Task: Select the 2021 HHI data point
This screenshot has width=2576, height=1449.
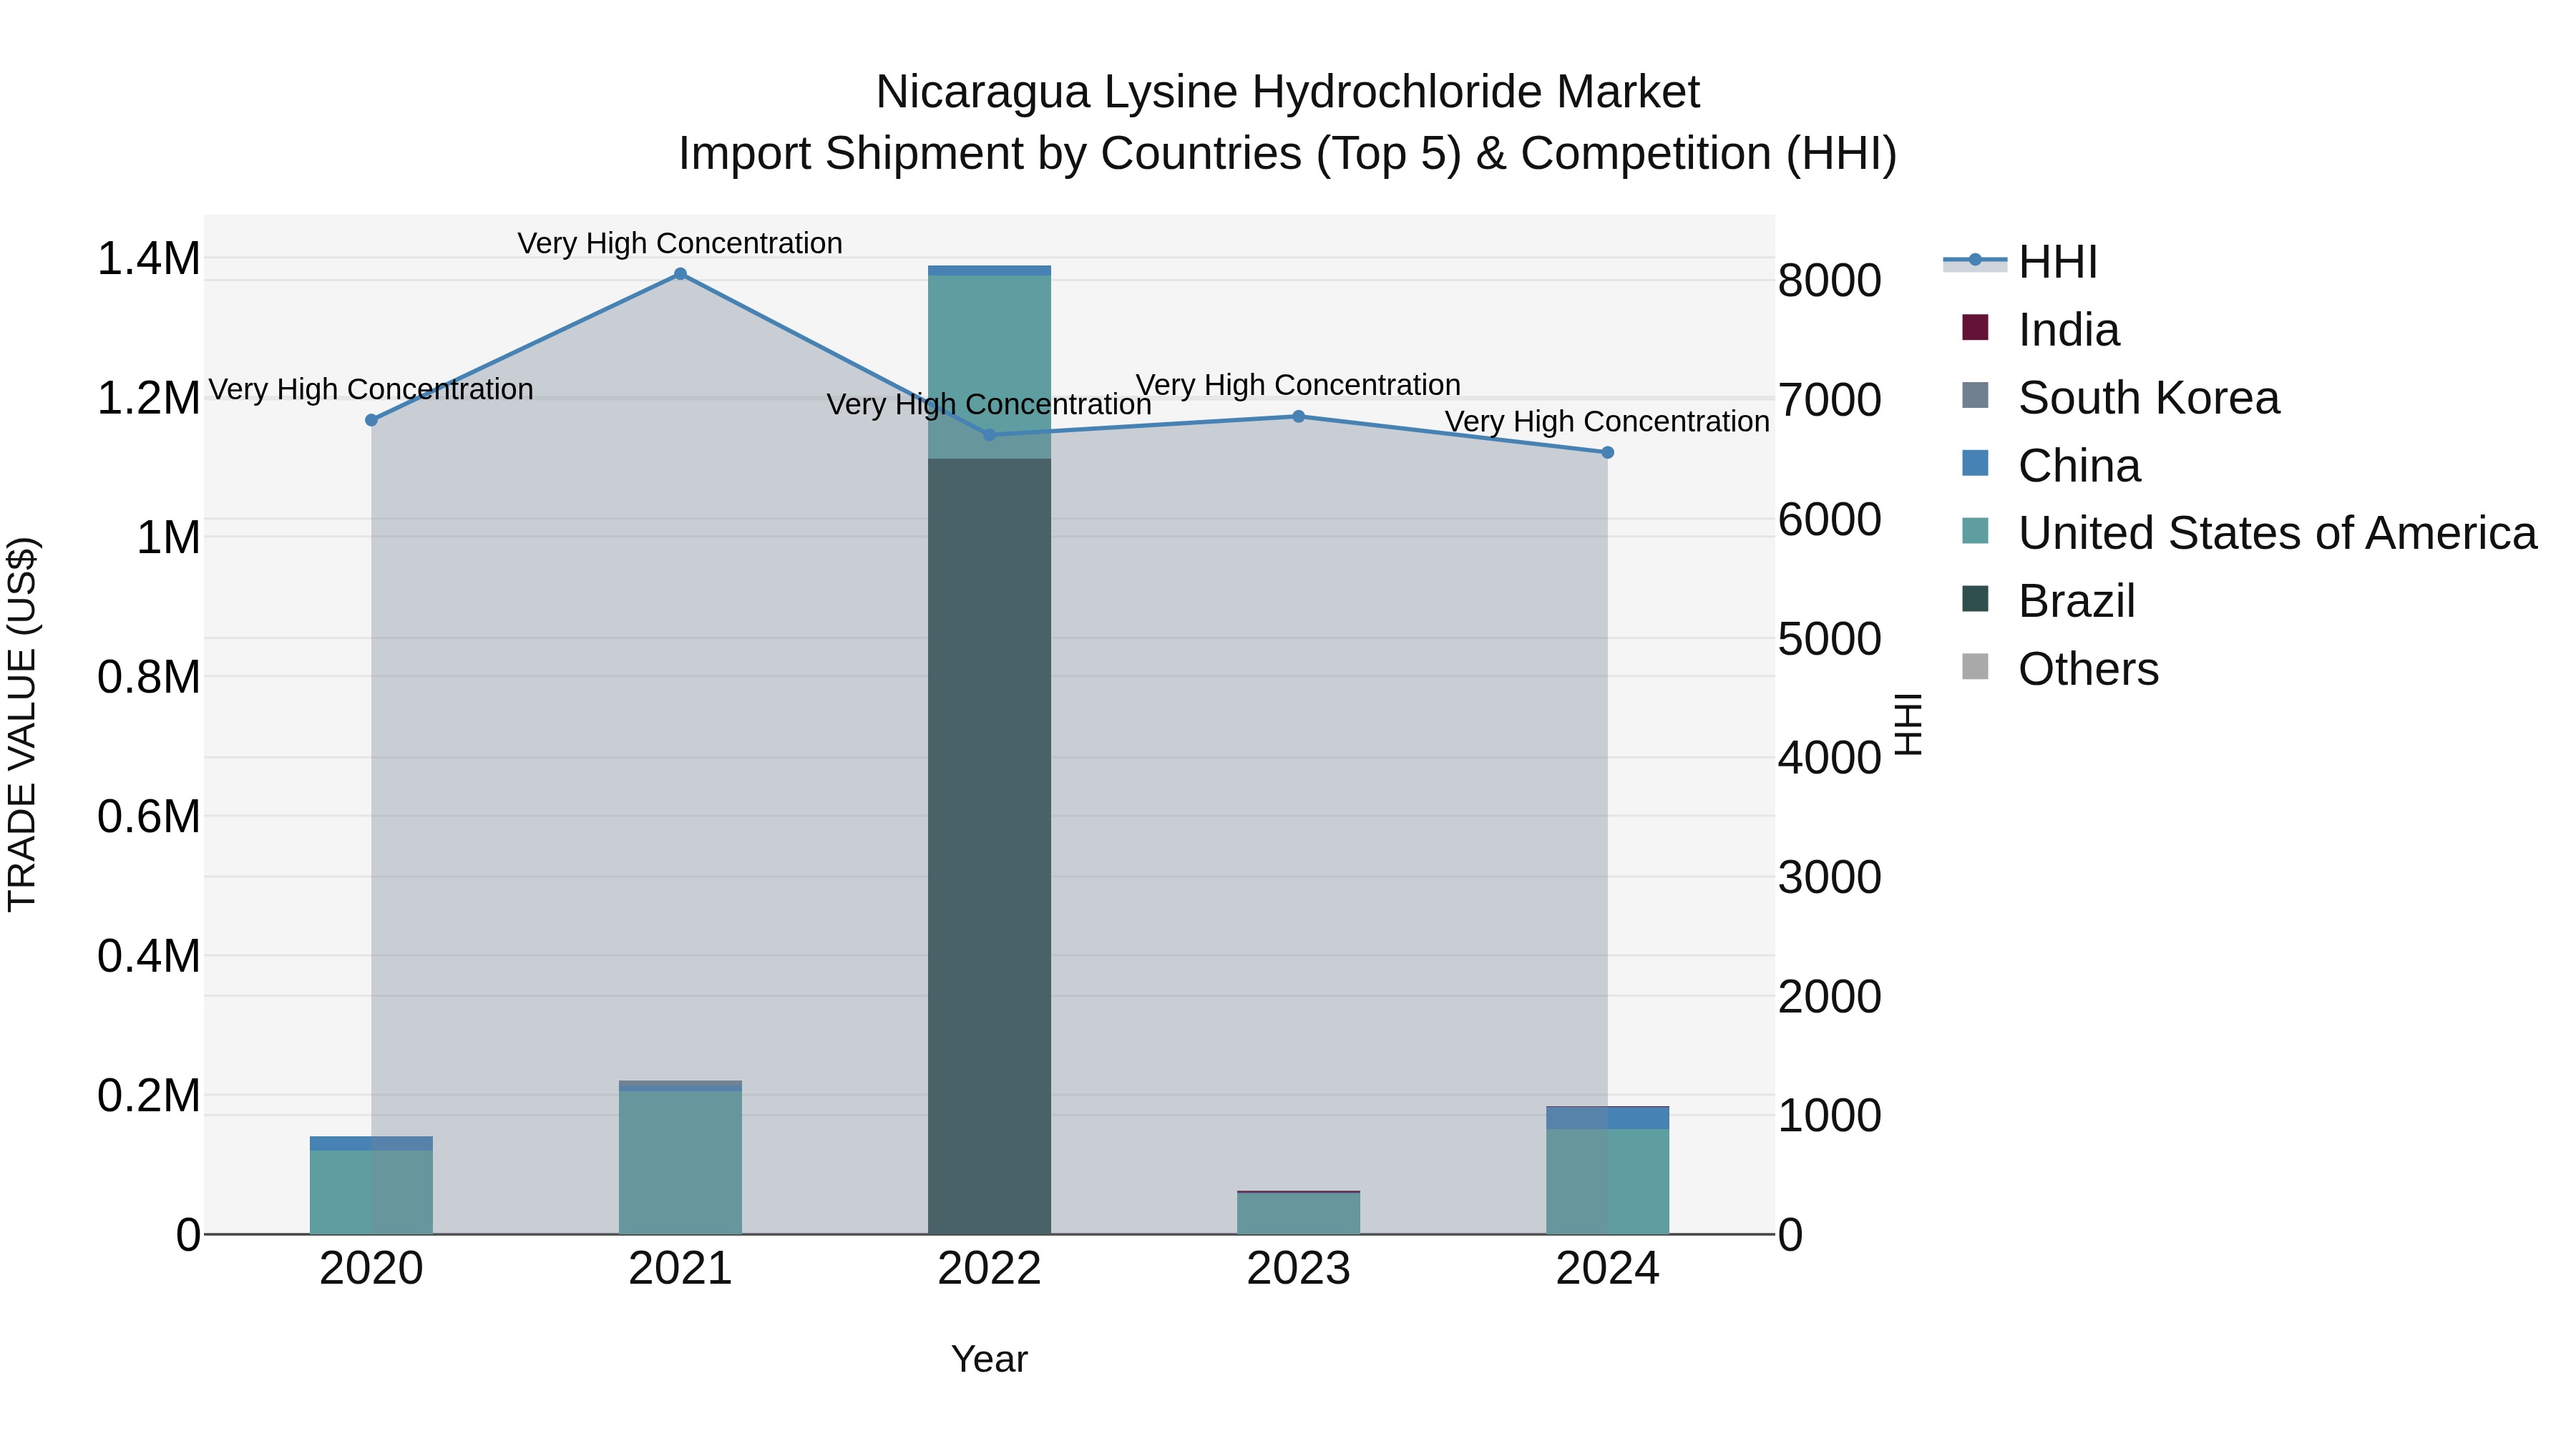Action: pos(680,274)
